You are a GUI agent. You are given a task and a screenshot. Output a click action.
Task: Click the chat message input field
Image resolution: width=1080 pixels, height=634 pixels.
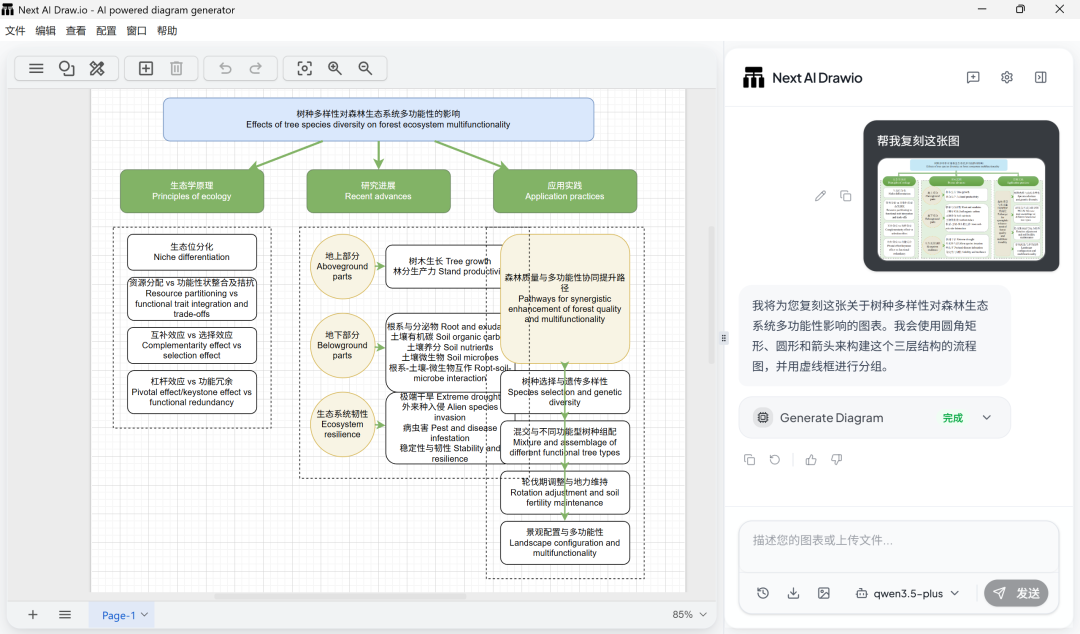898,541
